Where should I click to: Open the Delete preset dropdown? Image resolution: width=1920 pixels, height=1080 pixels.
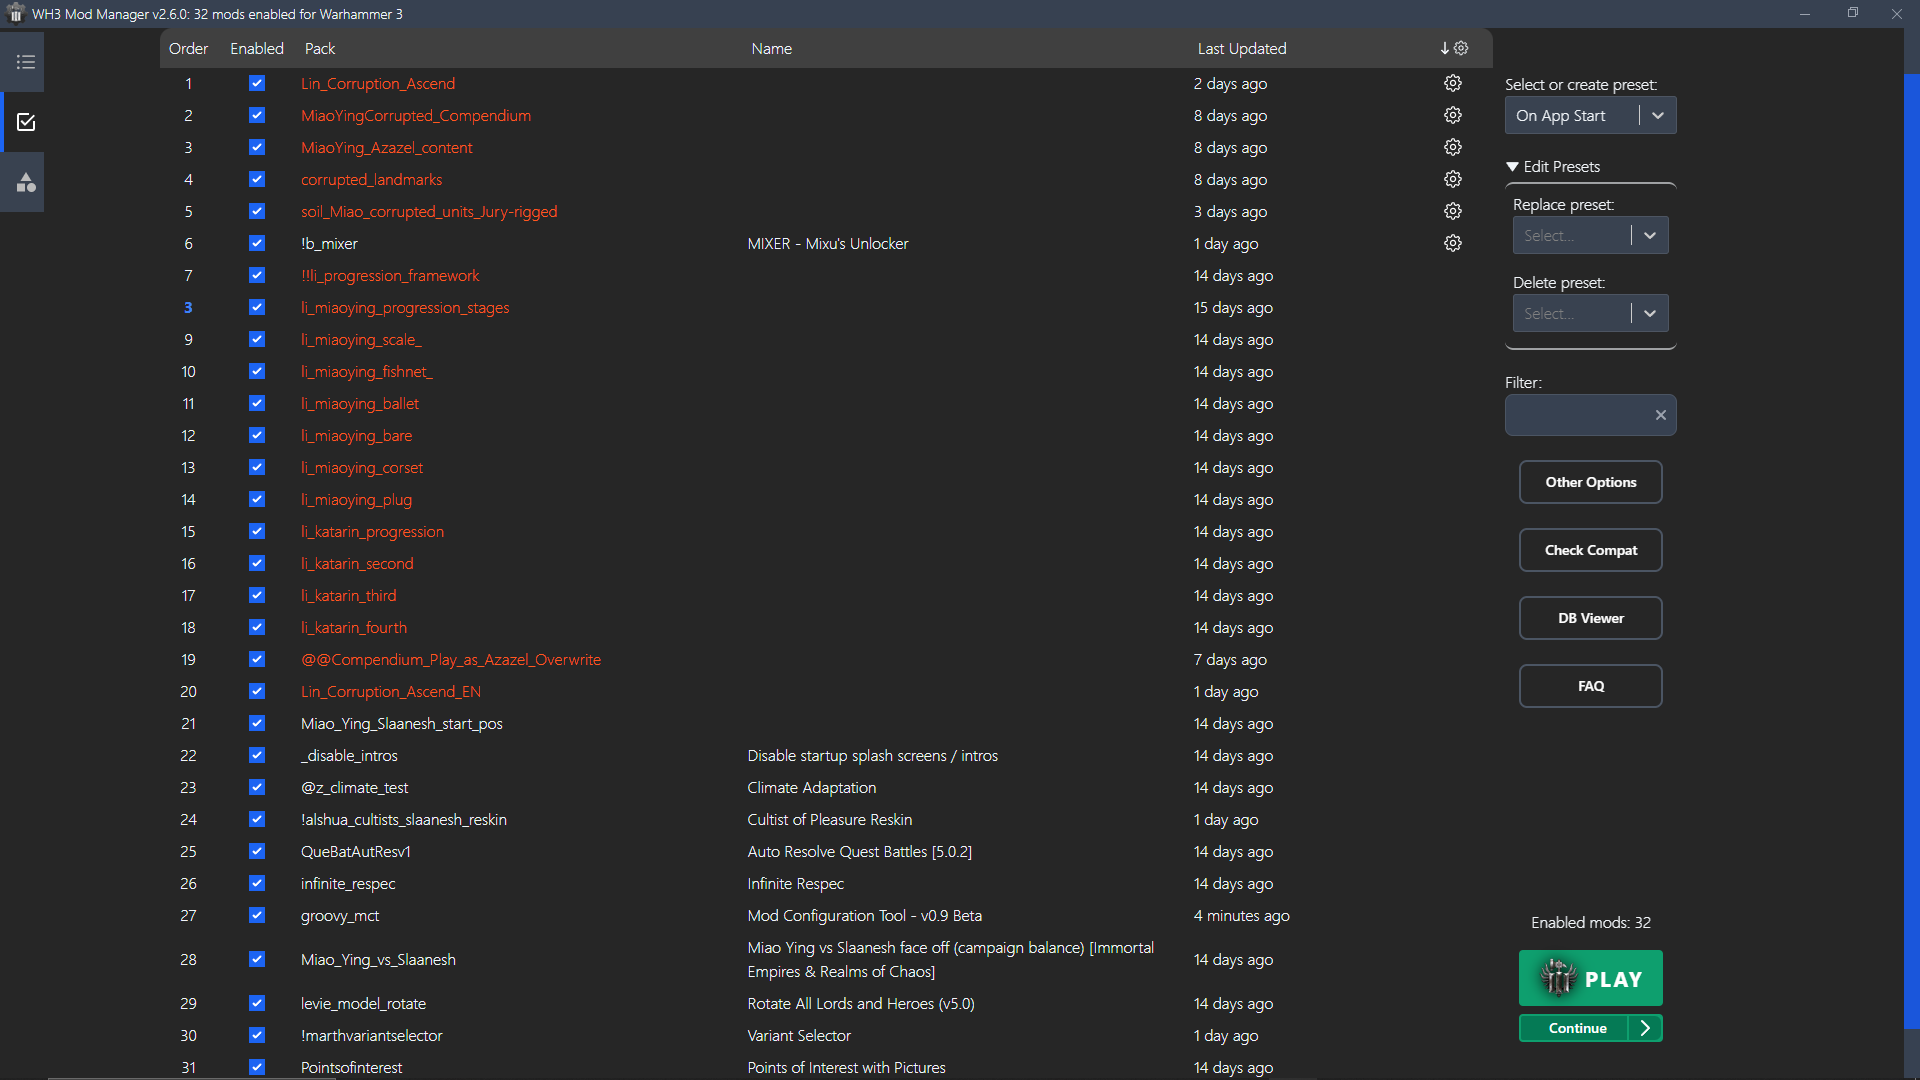point(1590,313)
